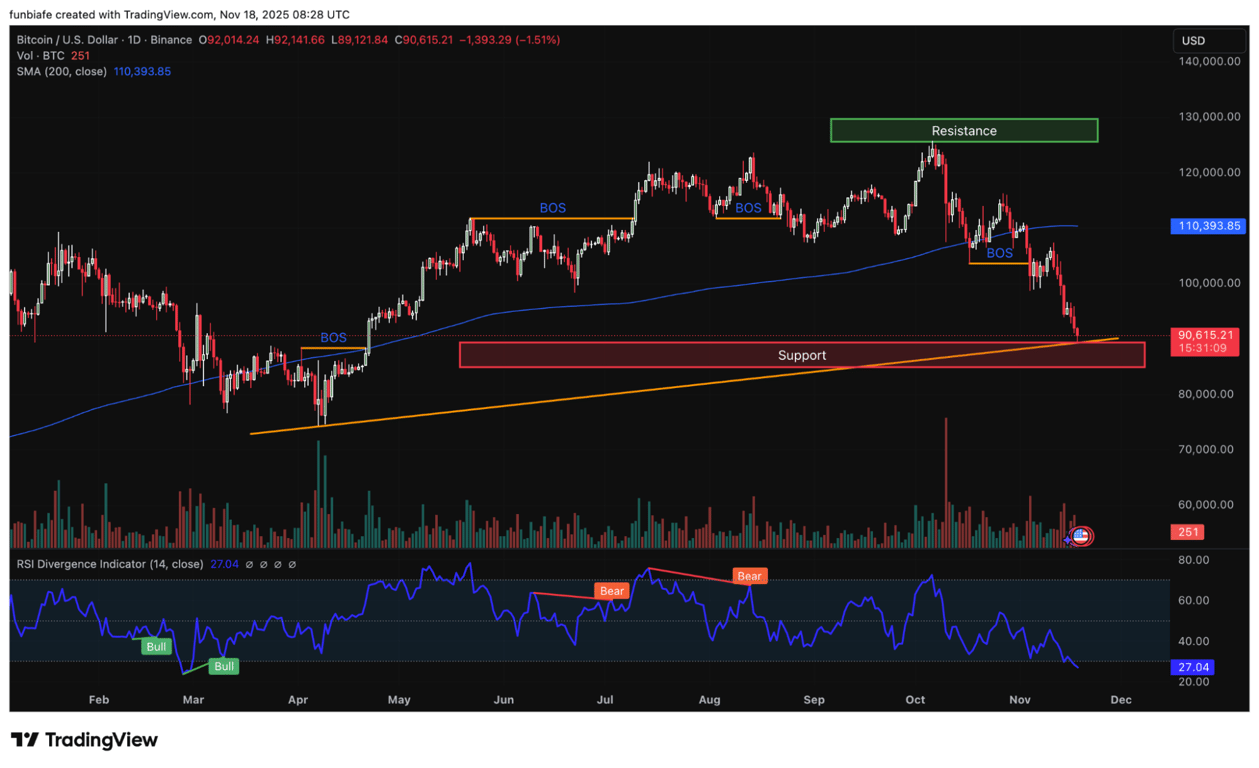Viewport: 1259px width, 768px height.
Task: Click the green Resistance label box
Action: tap(963, 130)
